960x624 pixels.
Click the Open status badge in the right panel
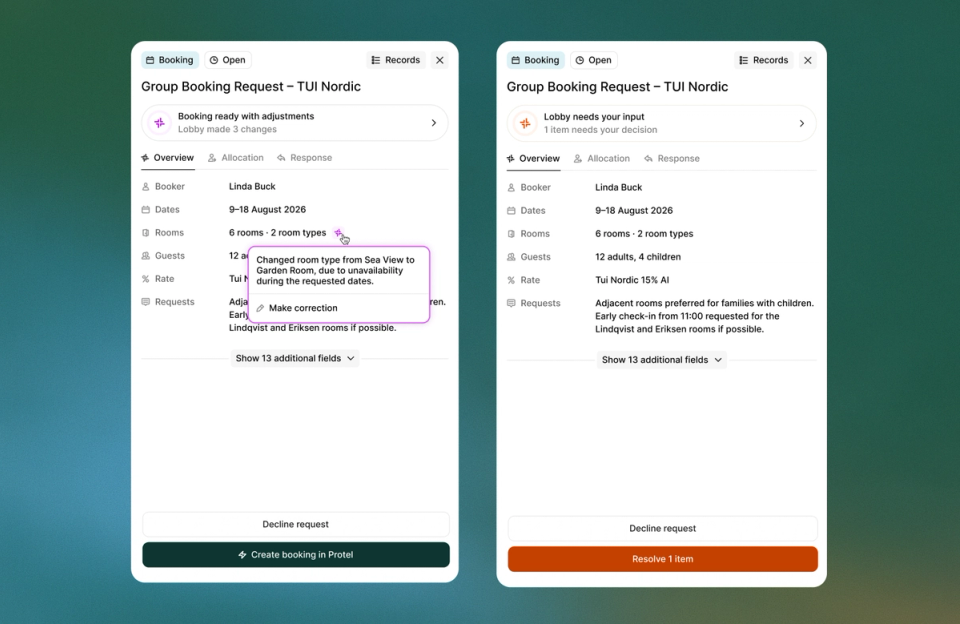pos(594,60)
